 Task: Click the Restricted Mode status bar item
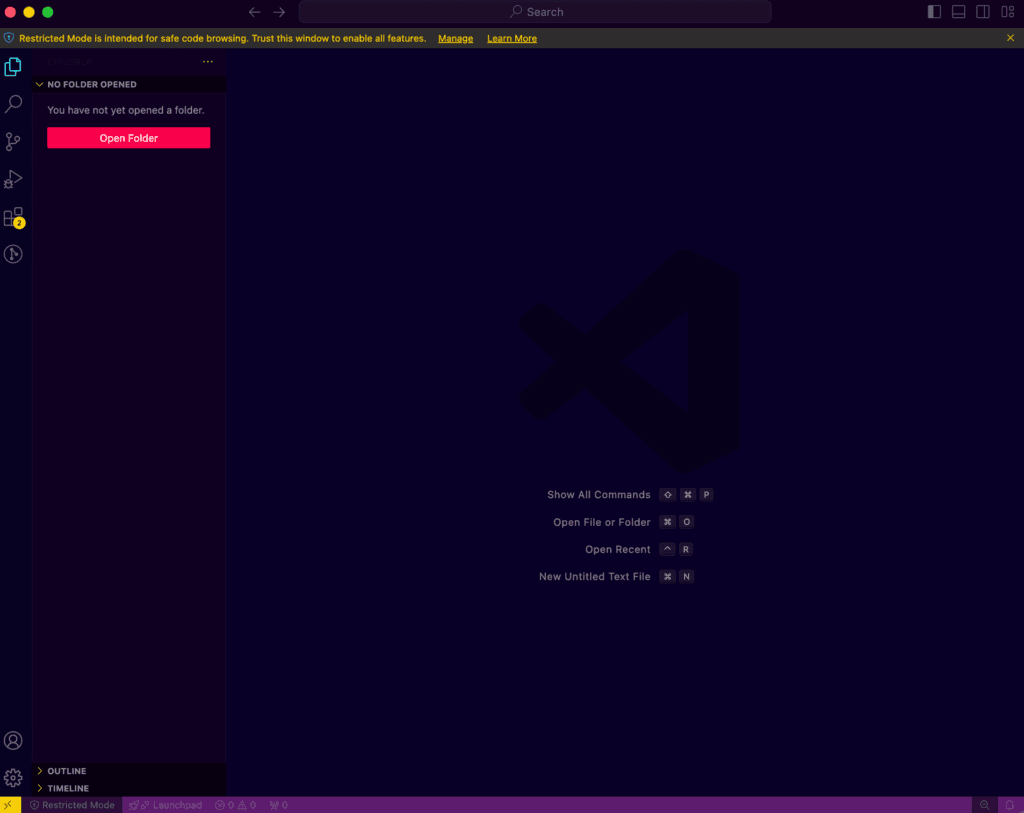(x=72, y=805)
